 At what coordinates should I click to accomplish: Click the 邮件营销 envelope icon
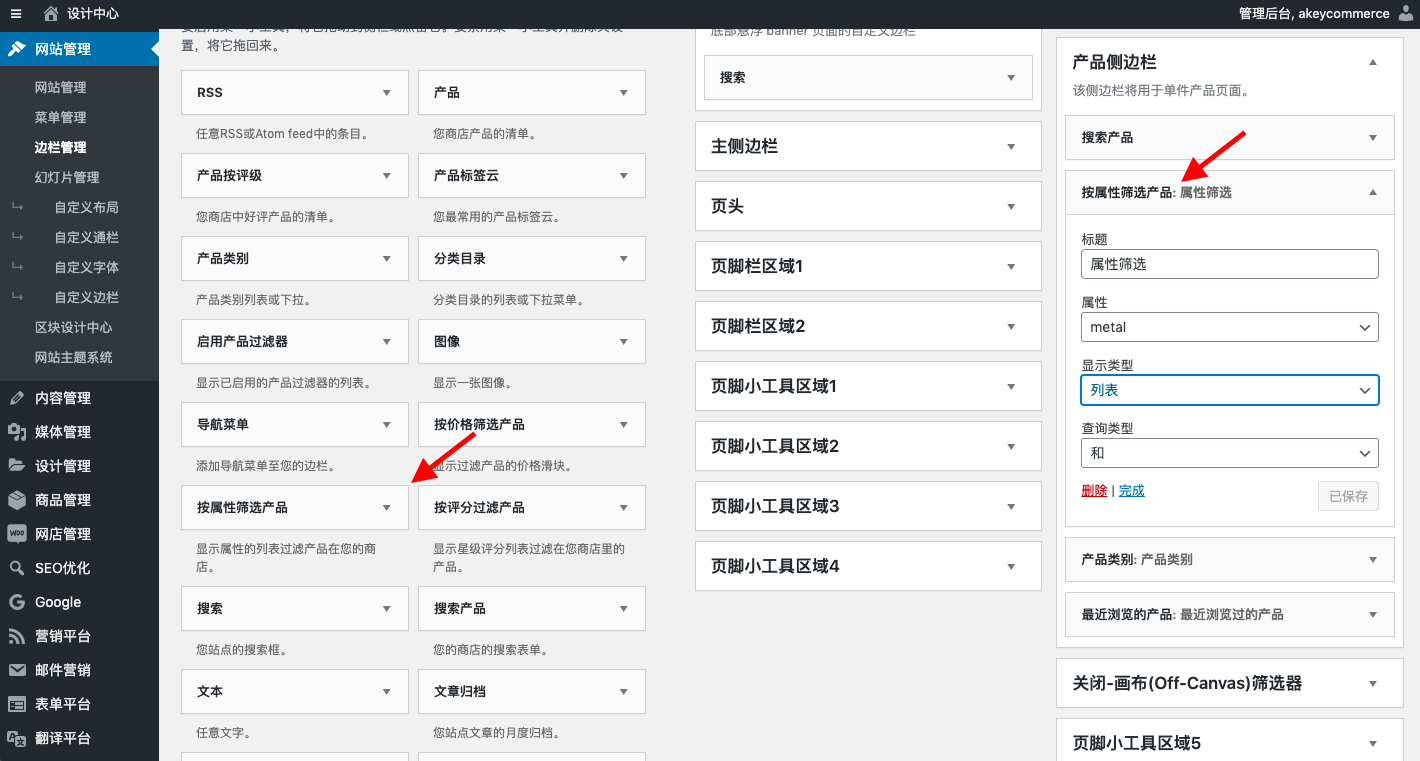point(17,670)
